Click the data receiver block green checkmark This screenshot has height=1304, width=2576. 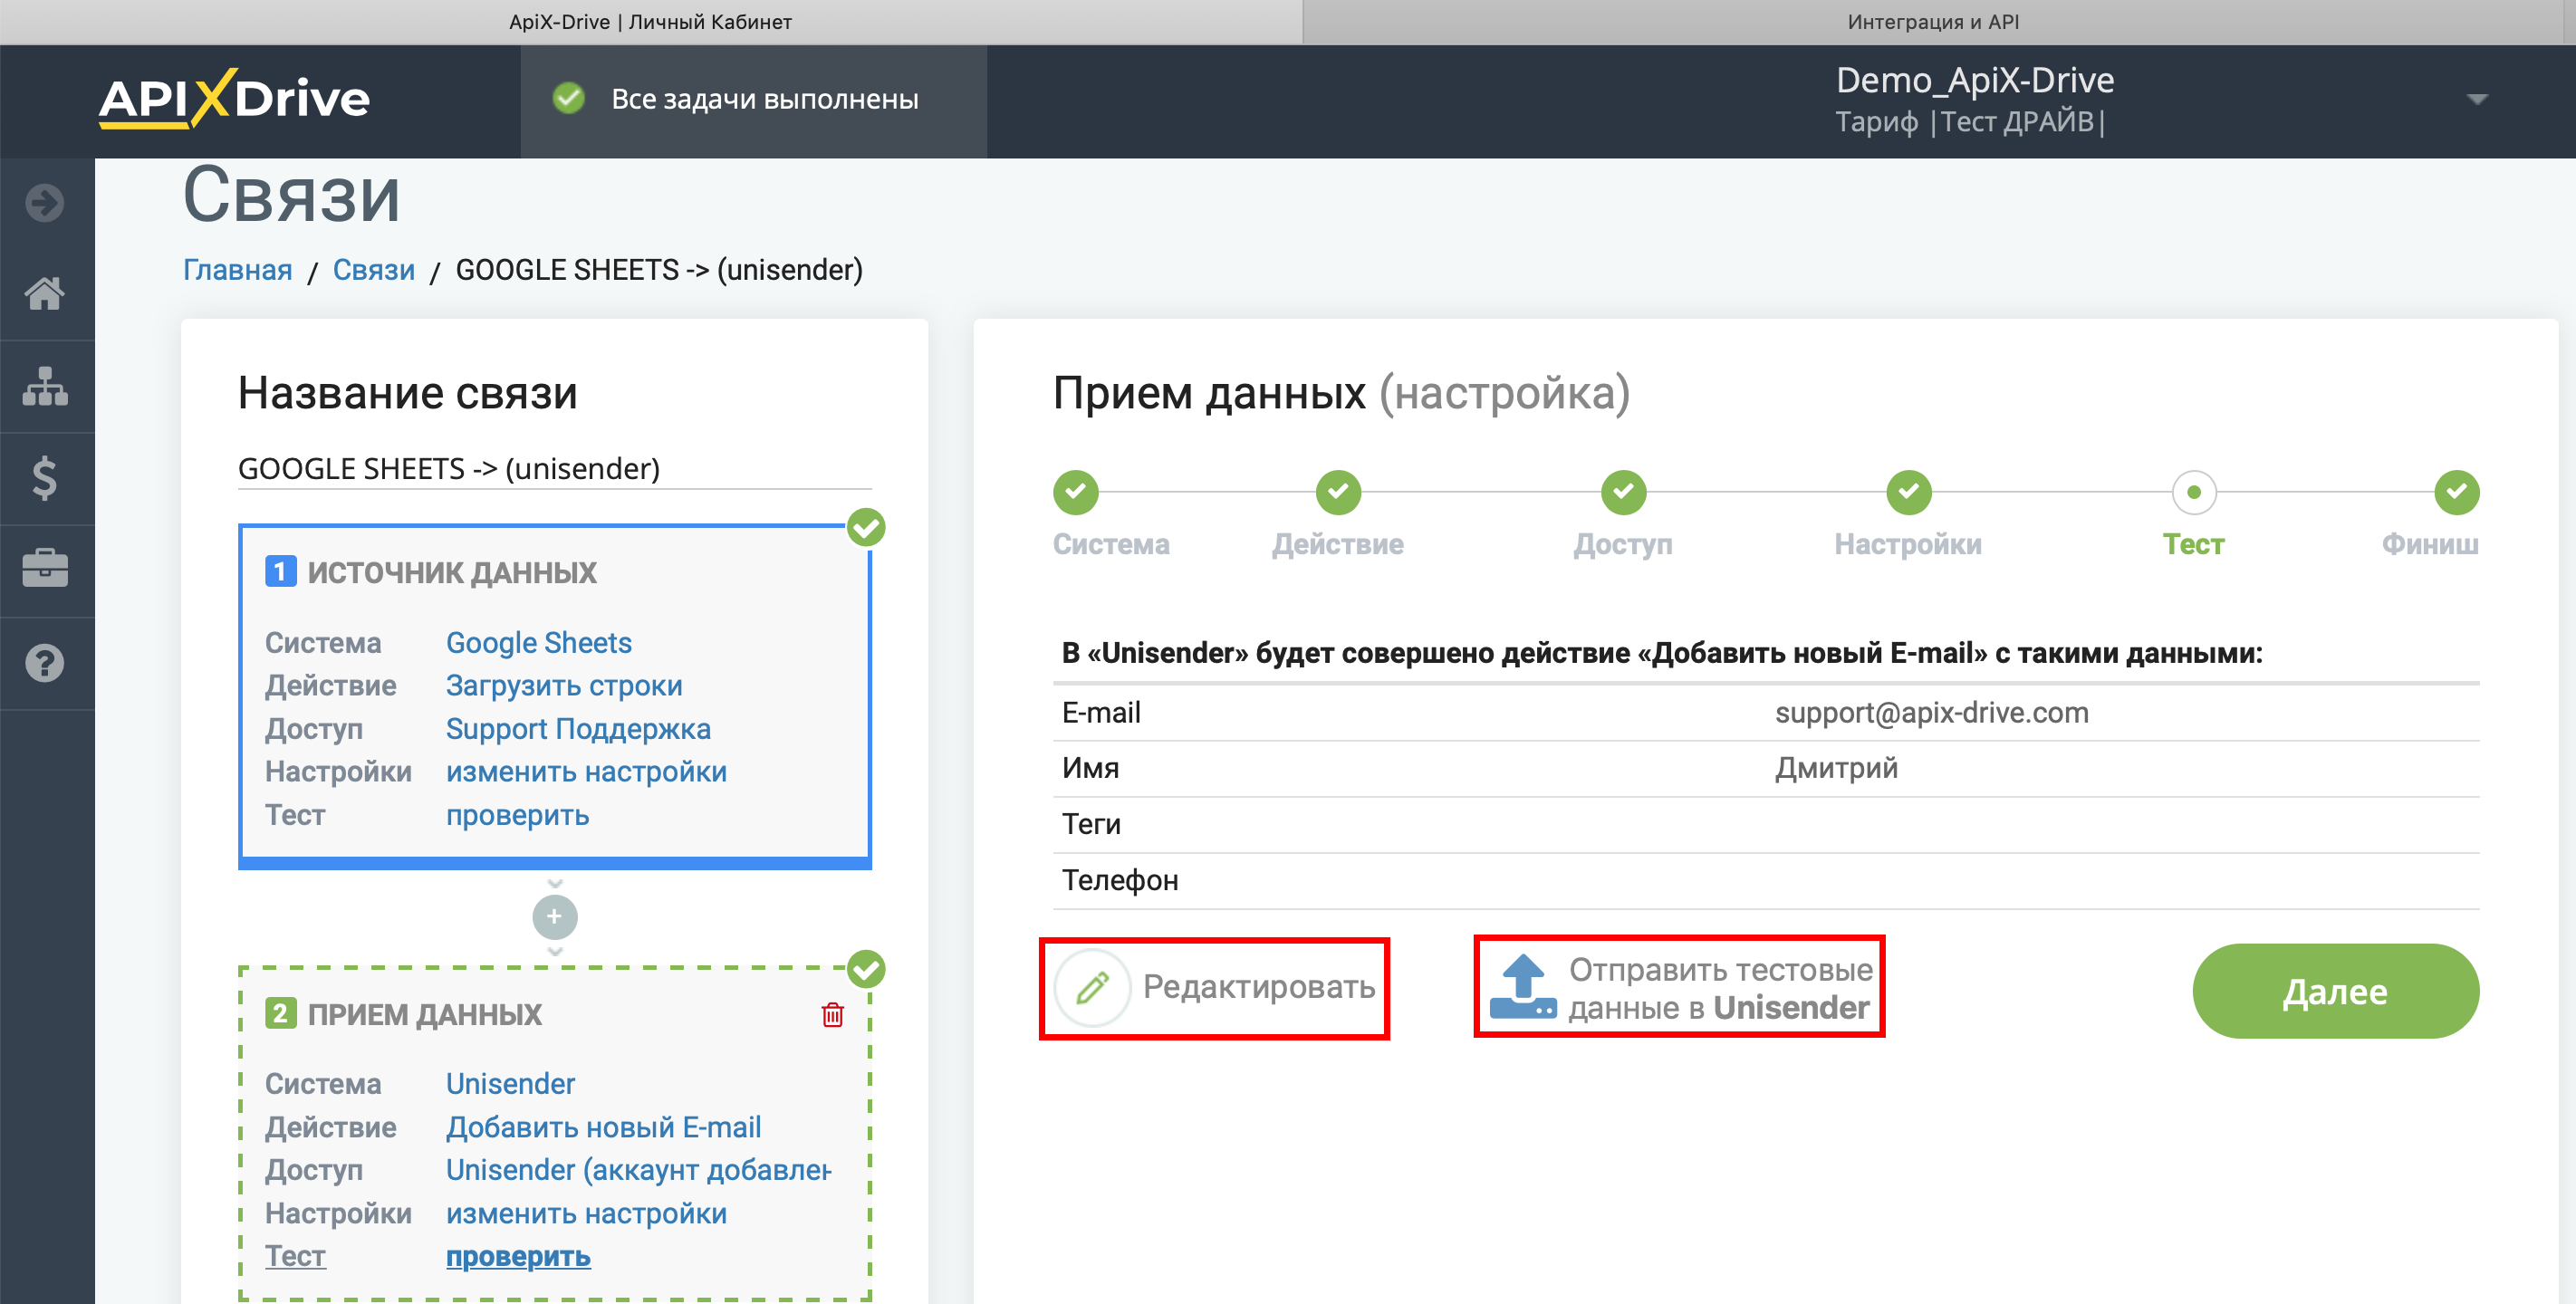866,969
